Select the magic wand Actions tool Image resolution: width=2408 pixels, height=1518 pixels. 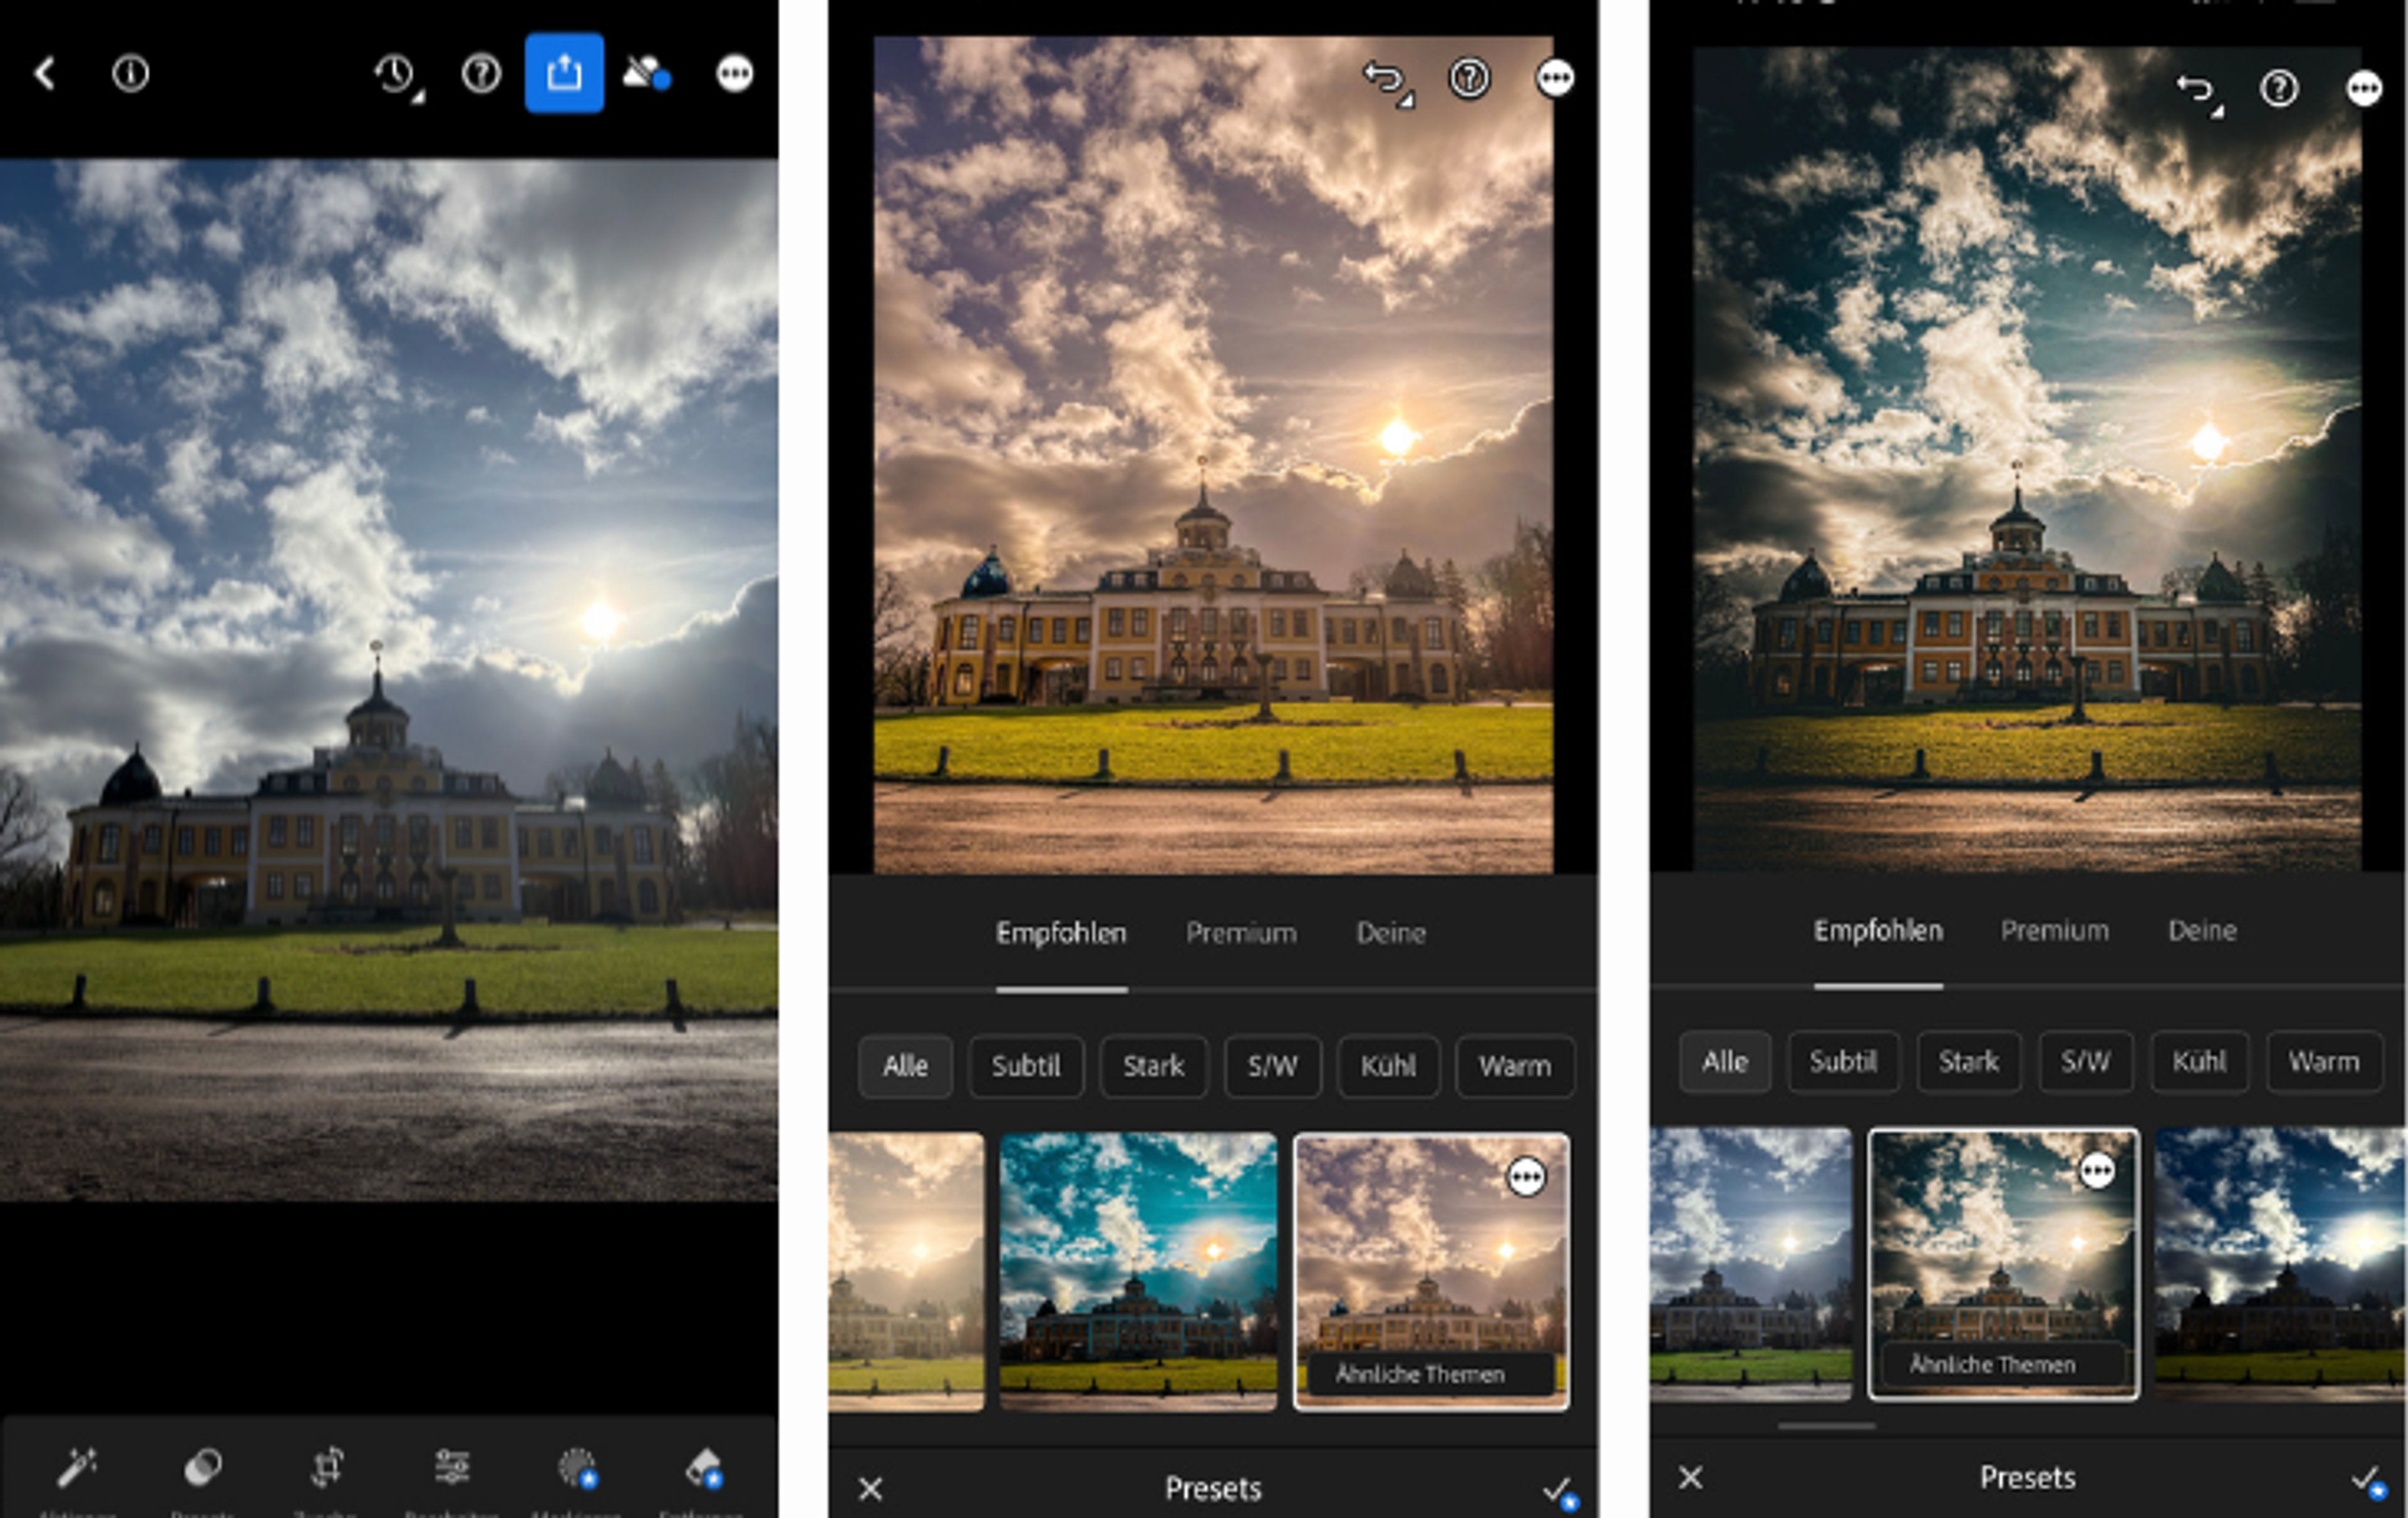[77, 1468]
